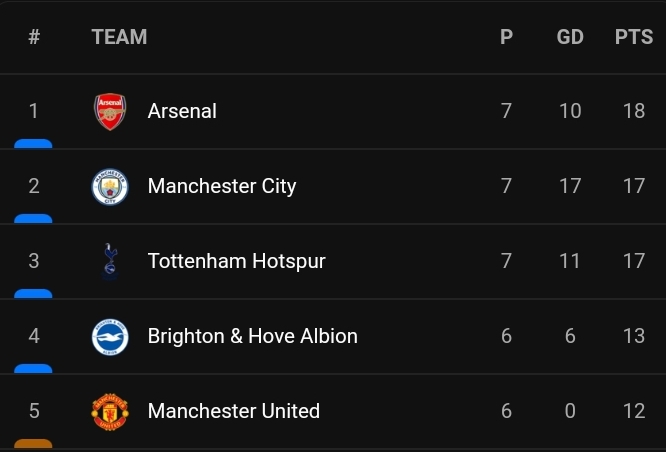Sort table by GD column header
This screenshot has width=666, height=452.
coord(570,37)
